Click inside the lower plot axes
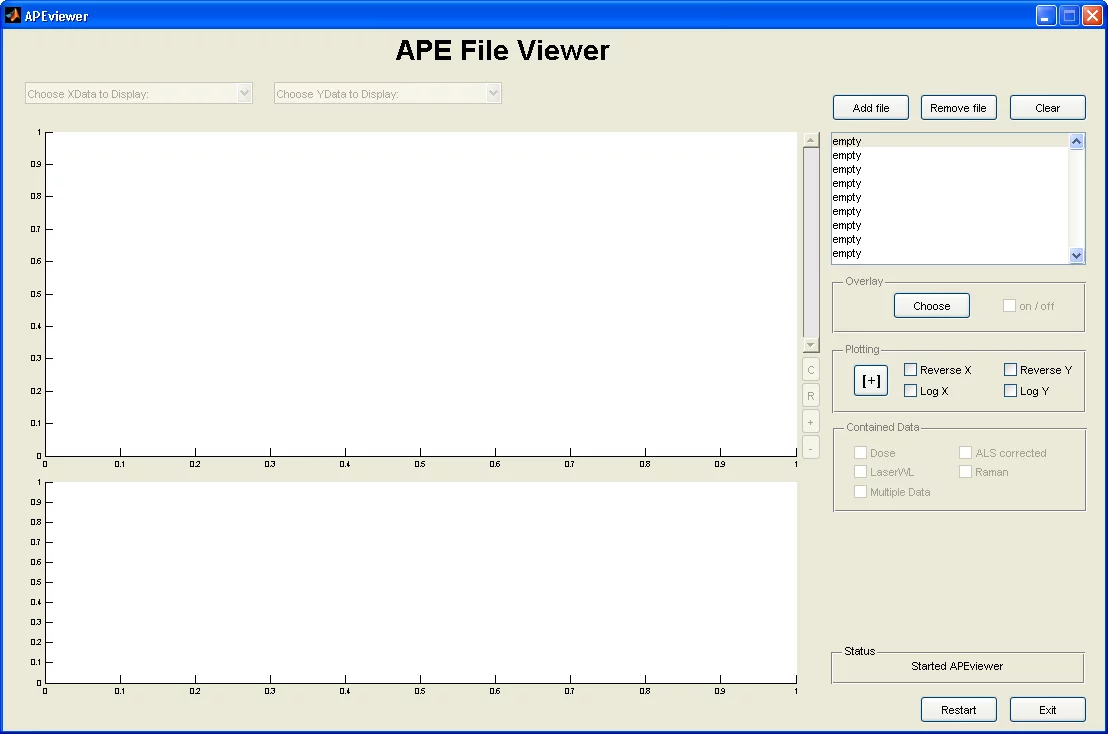Viewport: 1108px width, 734px height. 421,582
